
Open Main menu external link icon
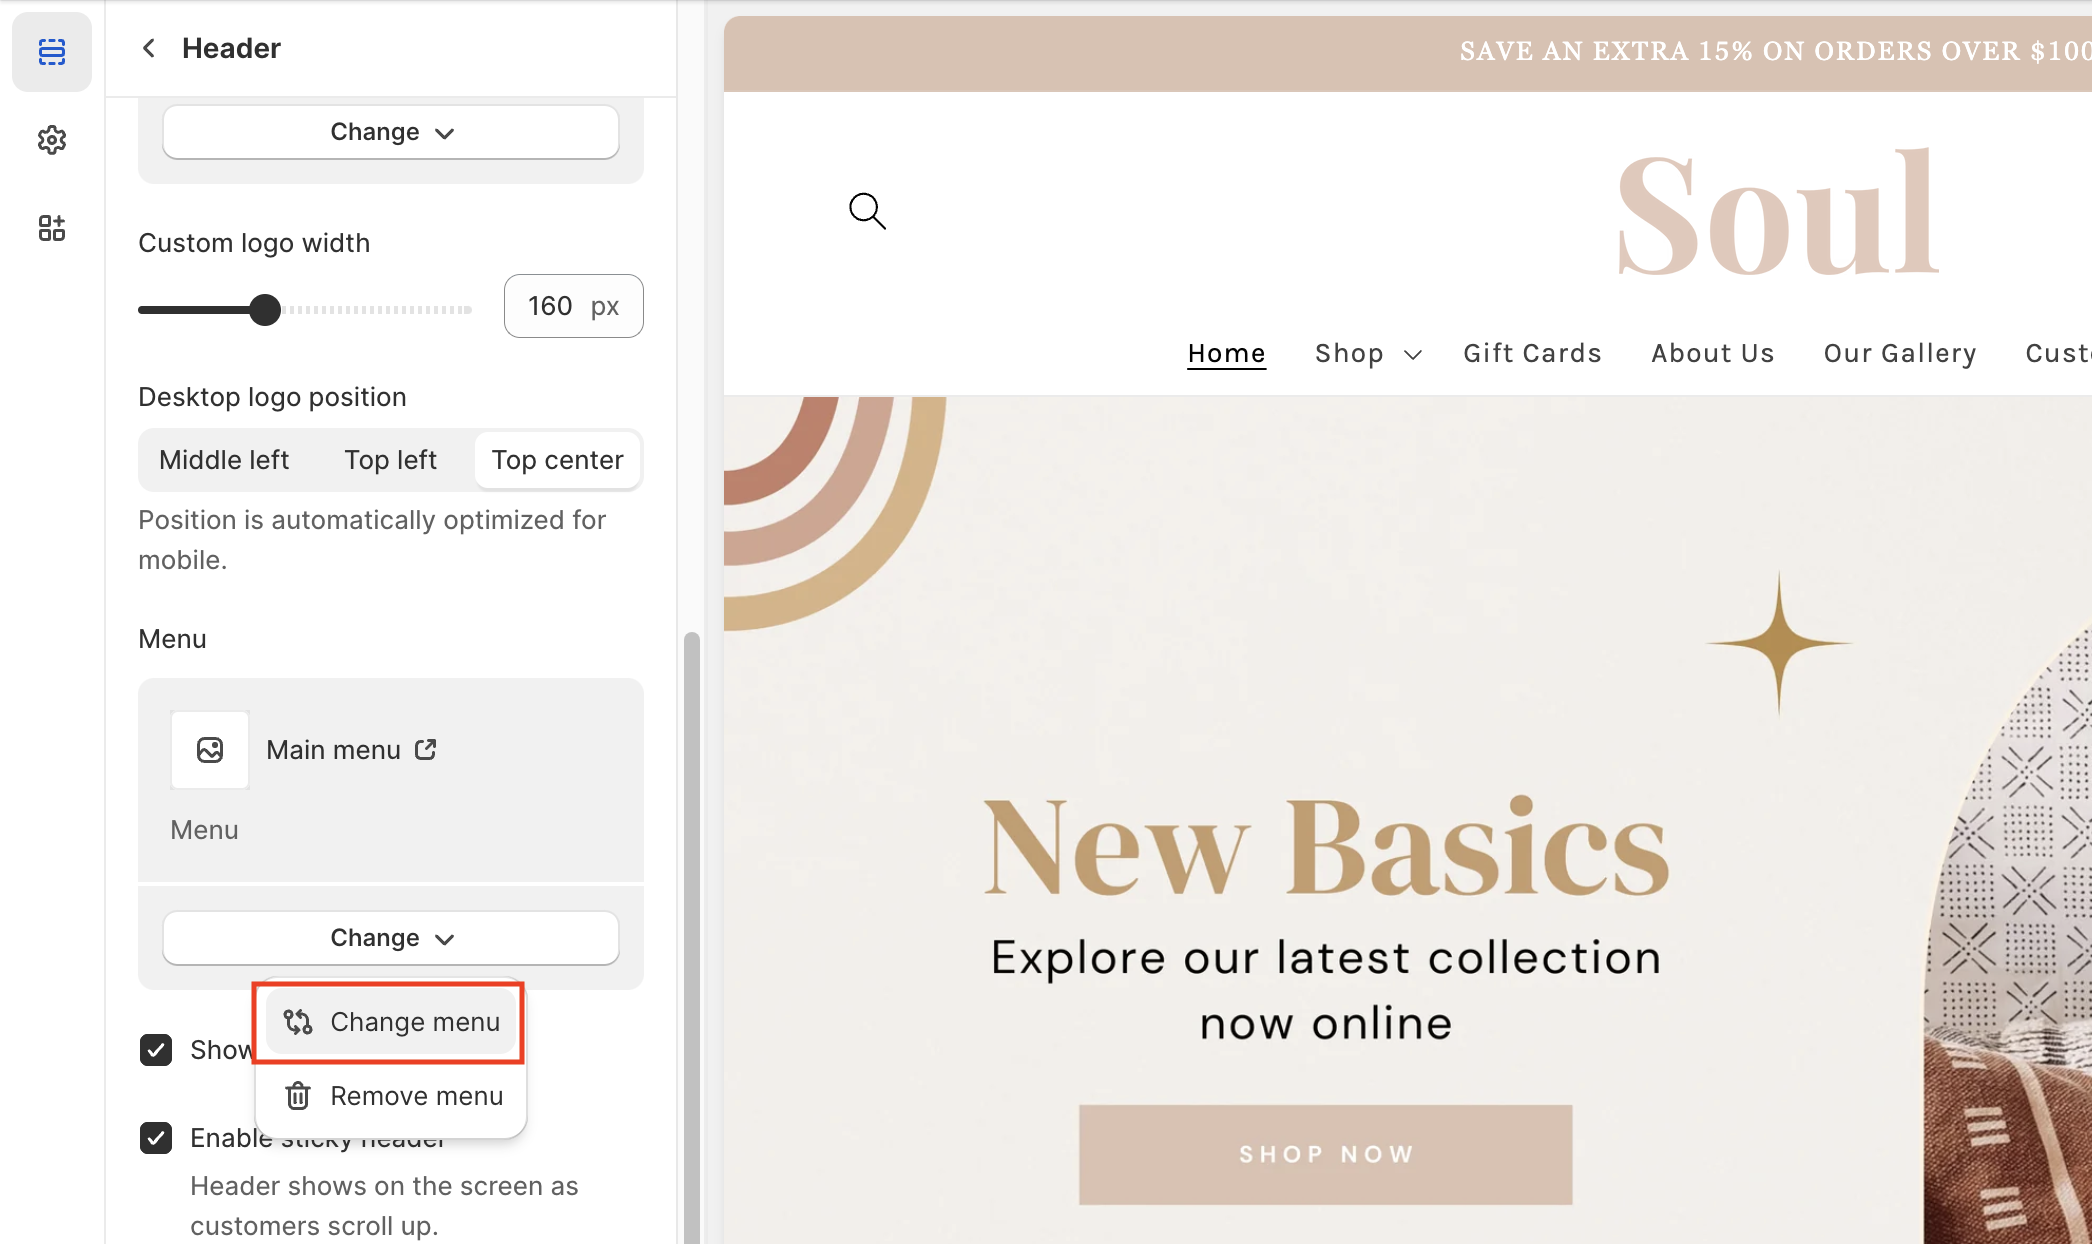[x=426, y=750]
